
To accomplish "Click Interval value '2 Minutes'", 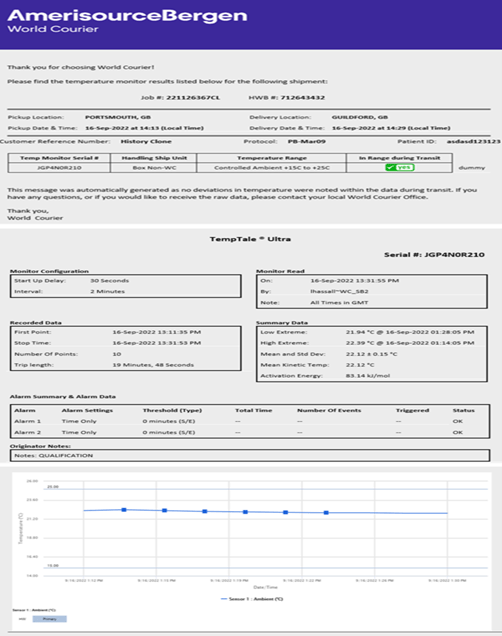I will tap(107, 291).
